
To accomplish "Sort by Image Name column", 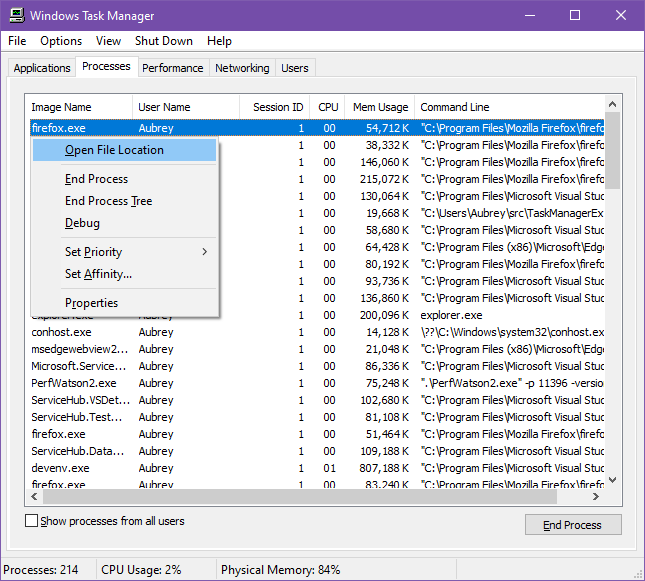I will 78,107.
